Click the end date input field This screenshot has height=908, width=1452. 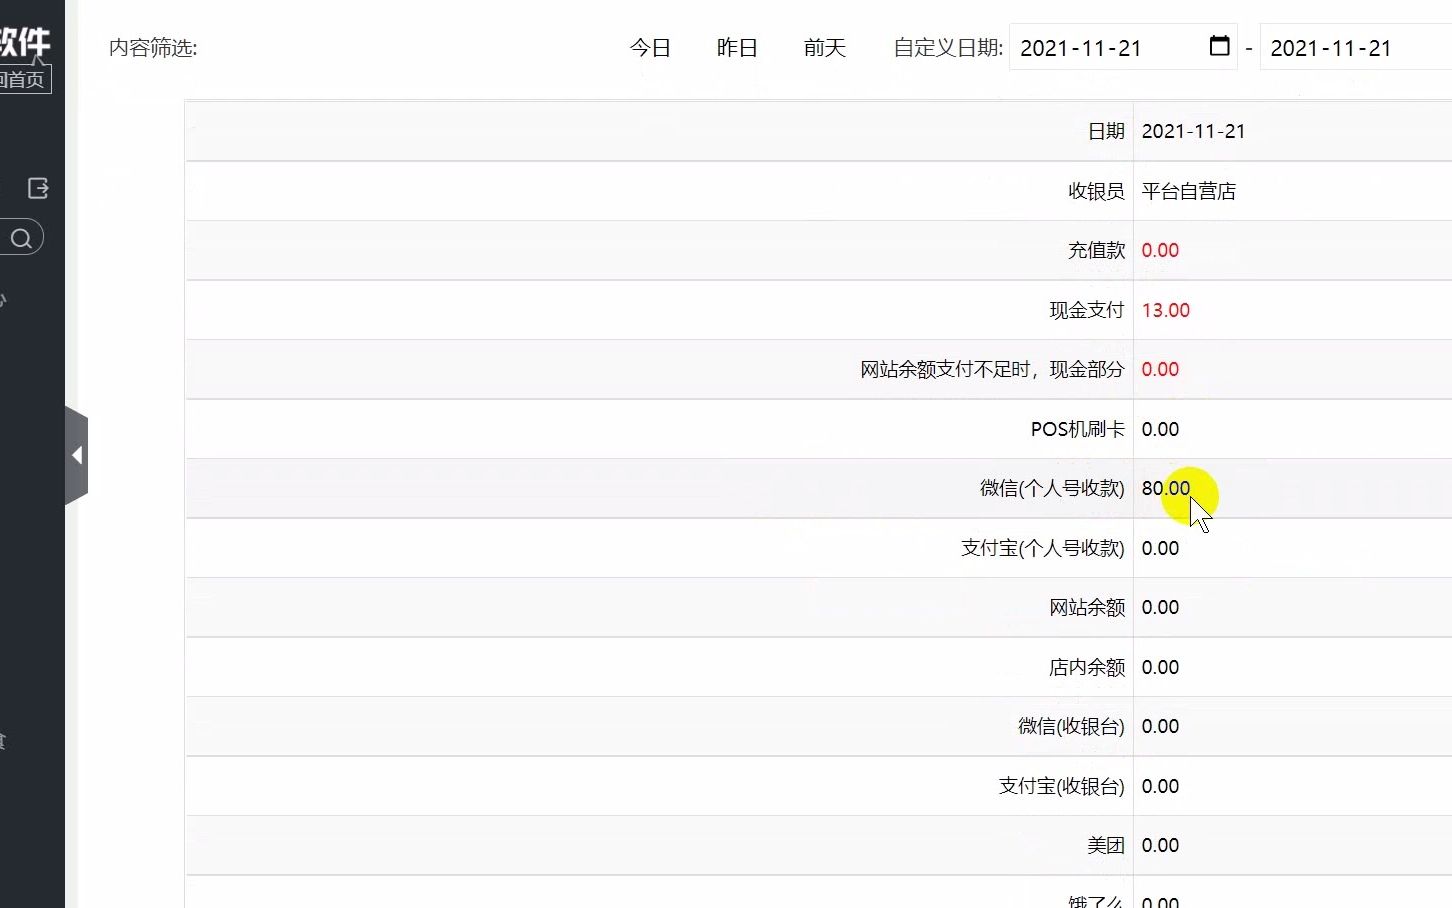click(x=1356, y=47)
